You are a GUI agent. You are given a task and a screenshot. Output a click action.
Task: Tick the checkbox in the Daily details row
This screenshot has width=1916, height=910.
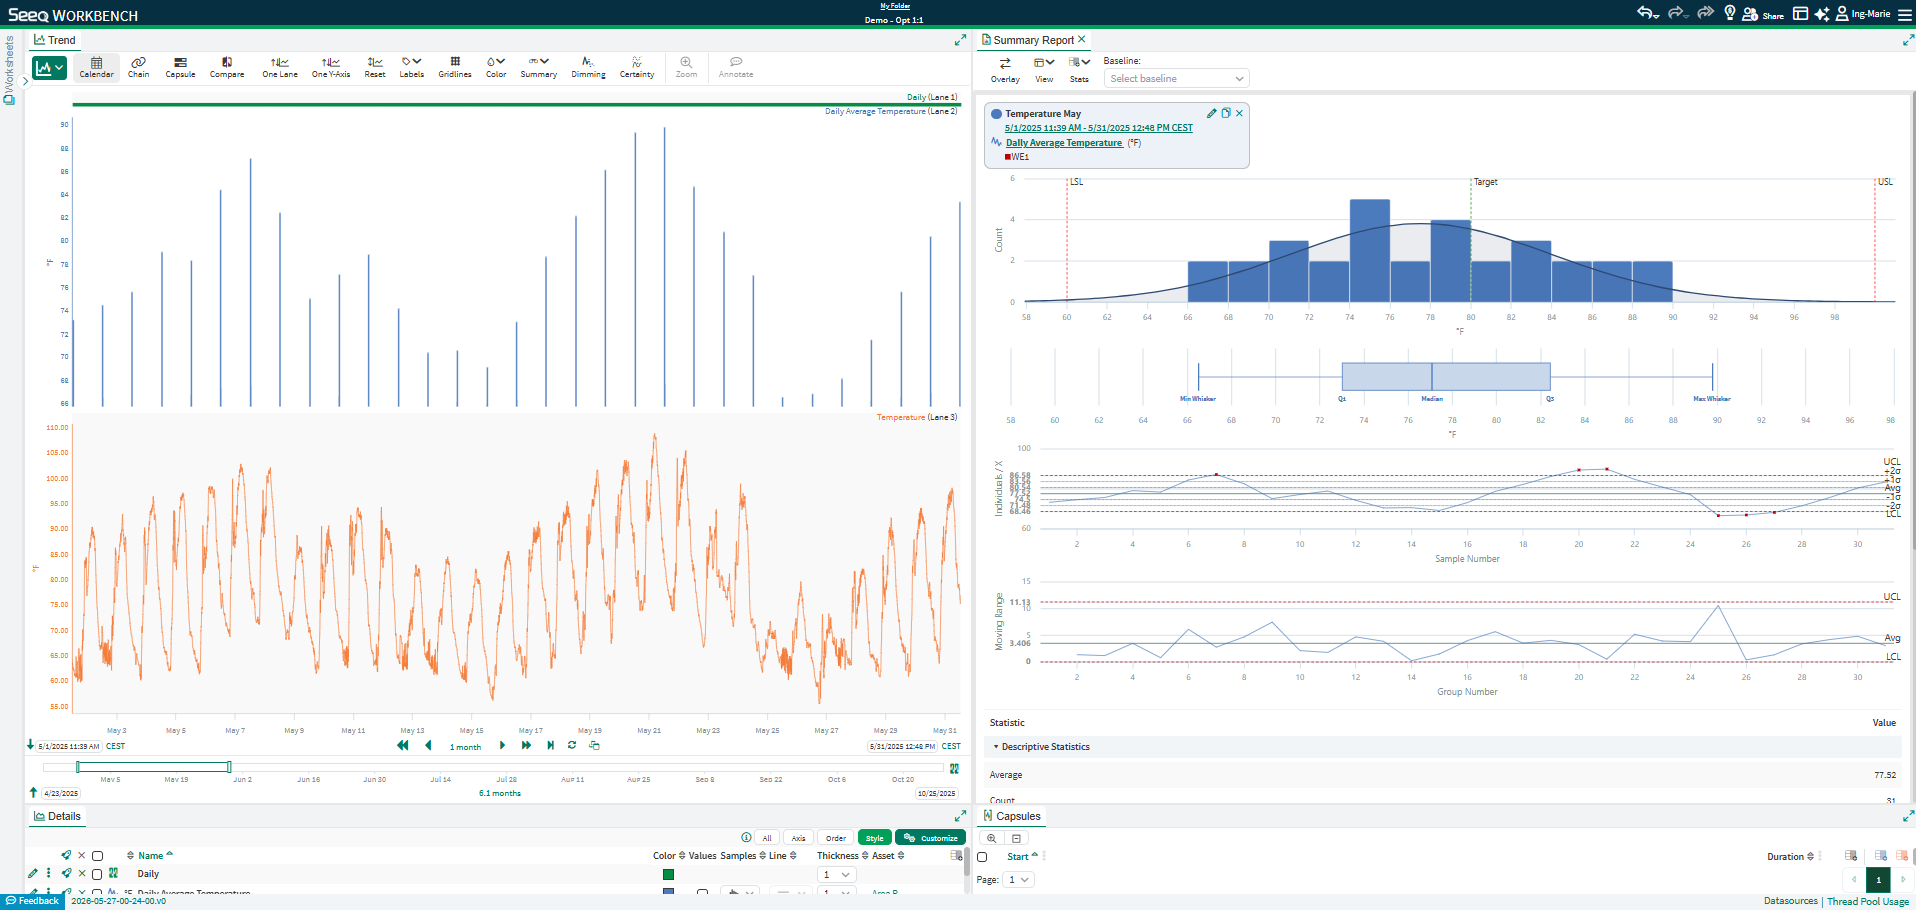(x=97, y=874)
